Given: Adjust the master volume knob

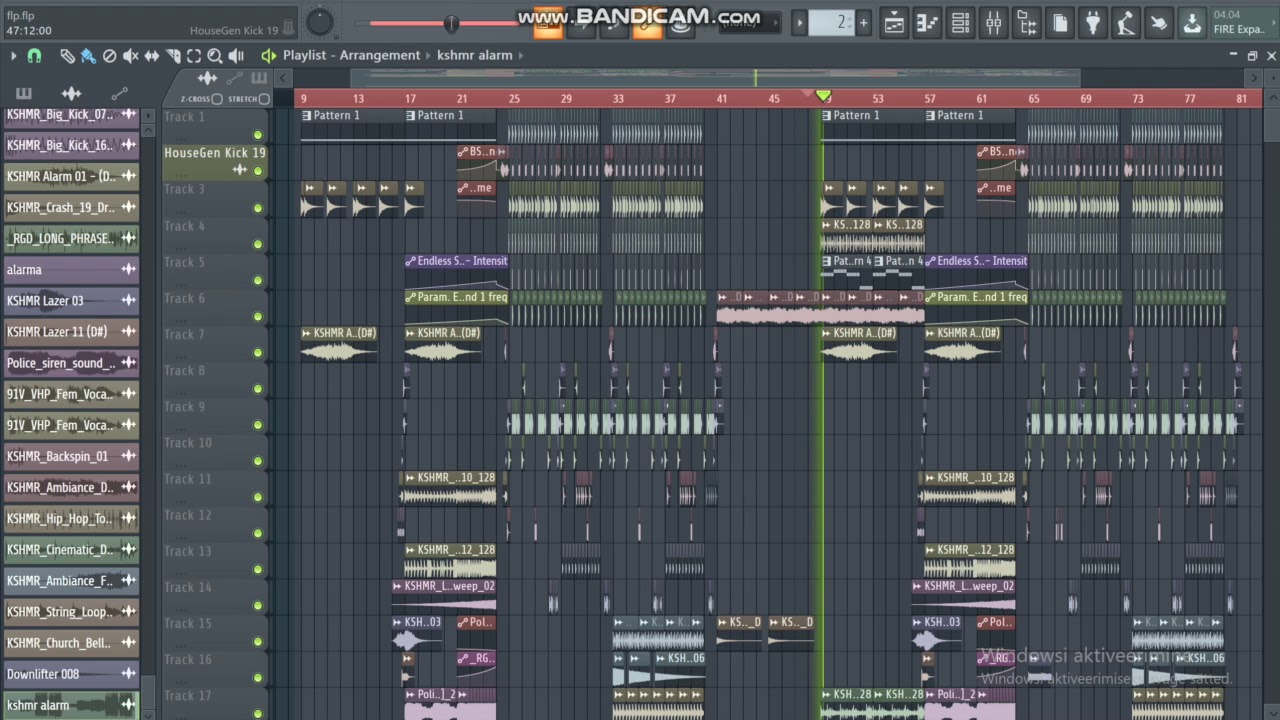Looking at the screenshot, I should pos(320,22).
